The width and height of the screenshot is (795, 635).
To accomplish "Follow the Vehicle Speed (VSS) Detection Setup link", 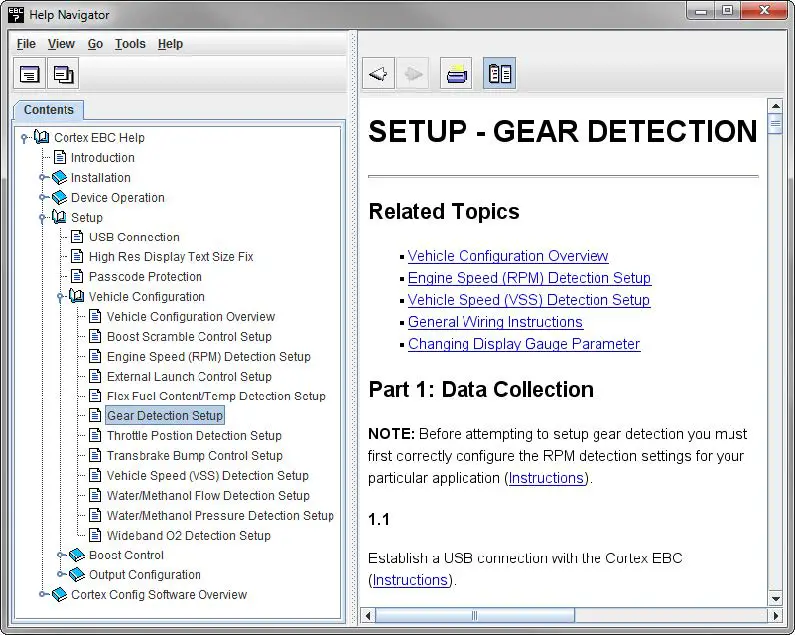I will pyautogui.click(x=529, y=300).
